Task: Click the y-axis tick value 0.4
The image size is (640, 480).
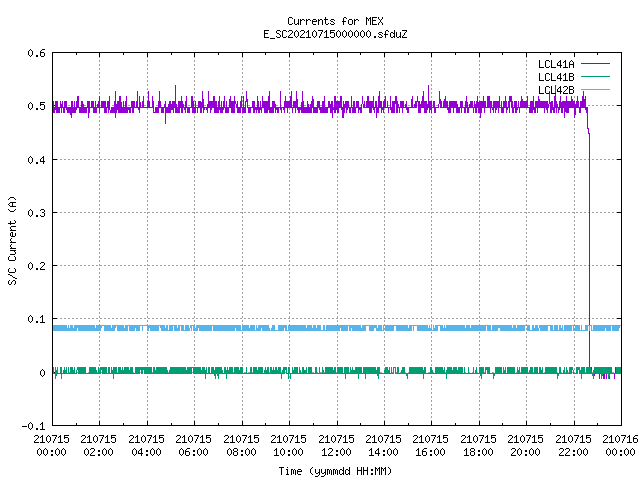Action: click(36, 160)
